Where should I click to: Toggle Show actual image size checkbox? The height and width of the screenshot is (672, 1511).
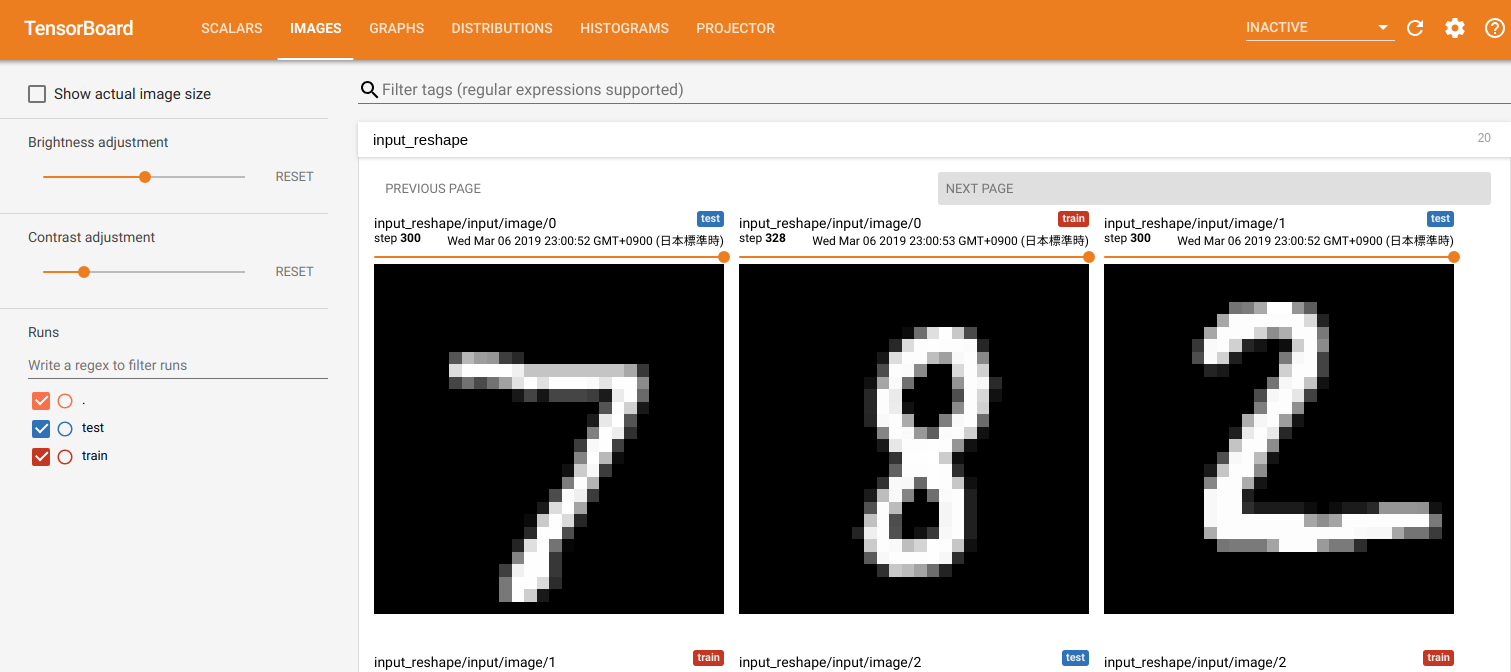[37, 94]
